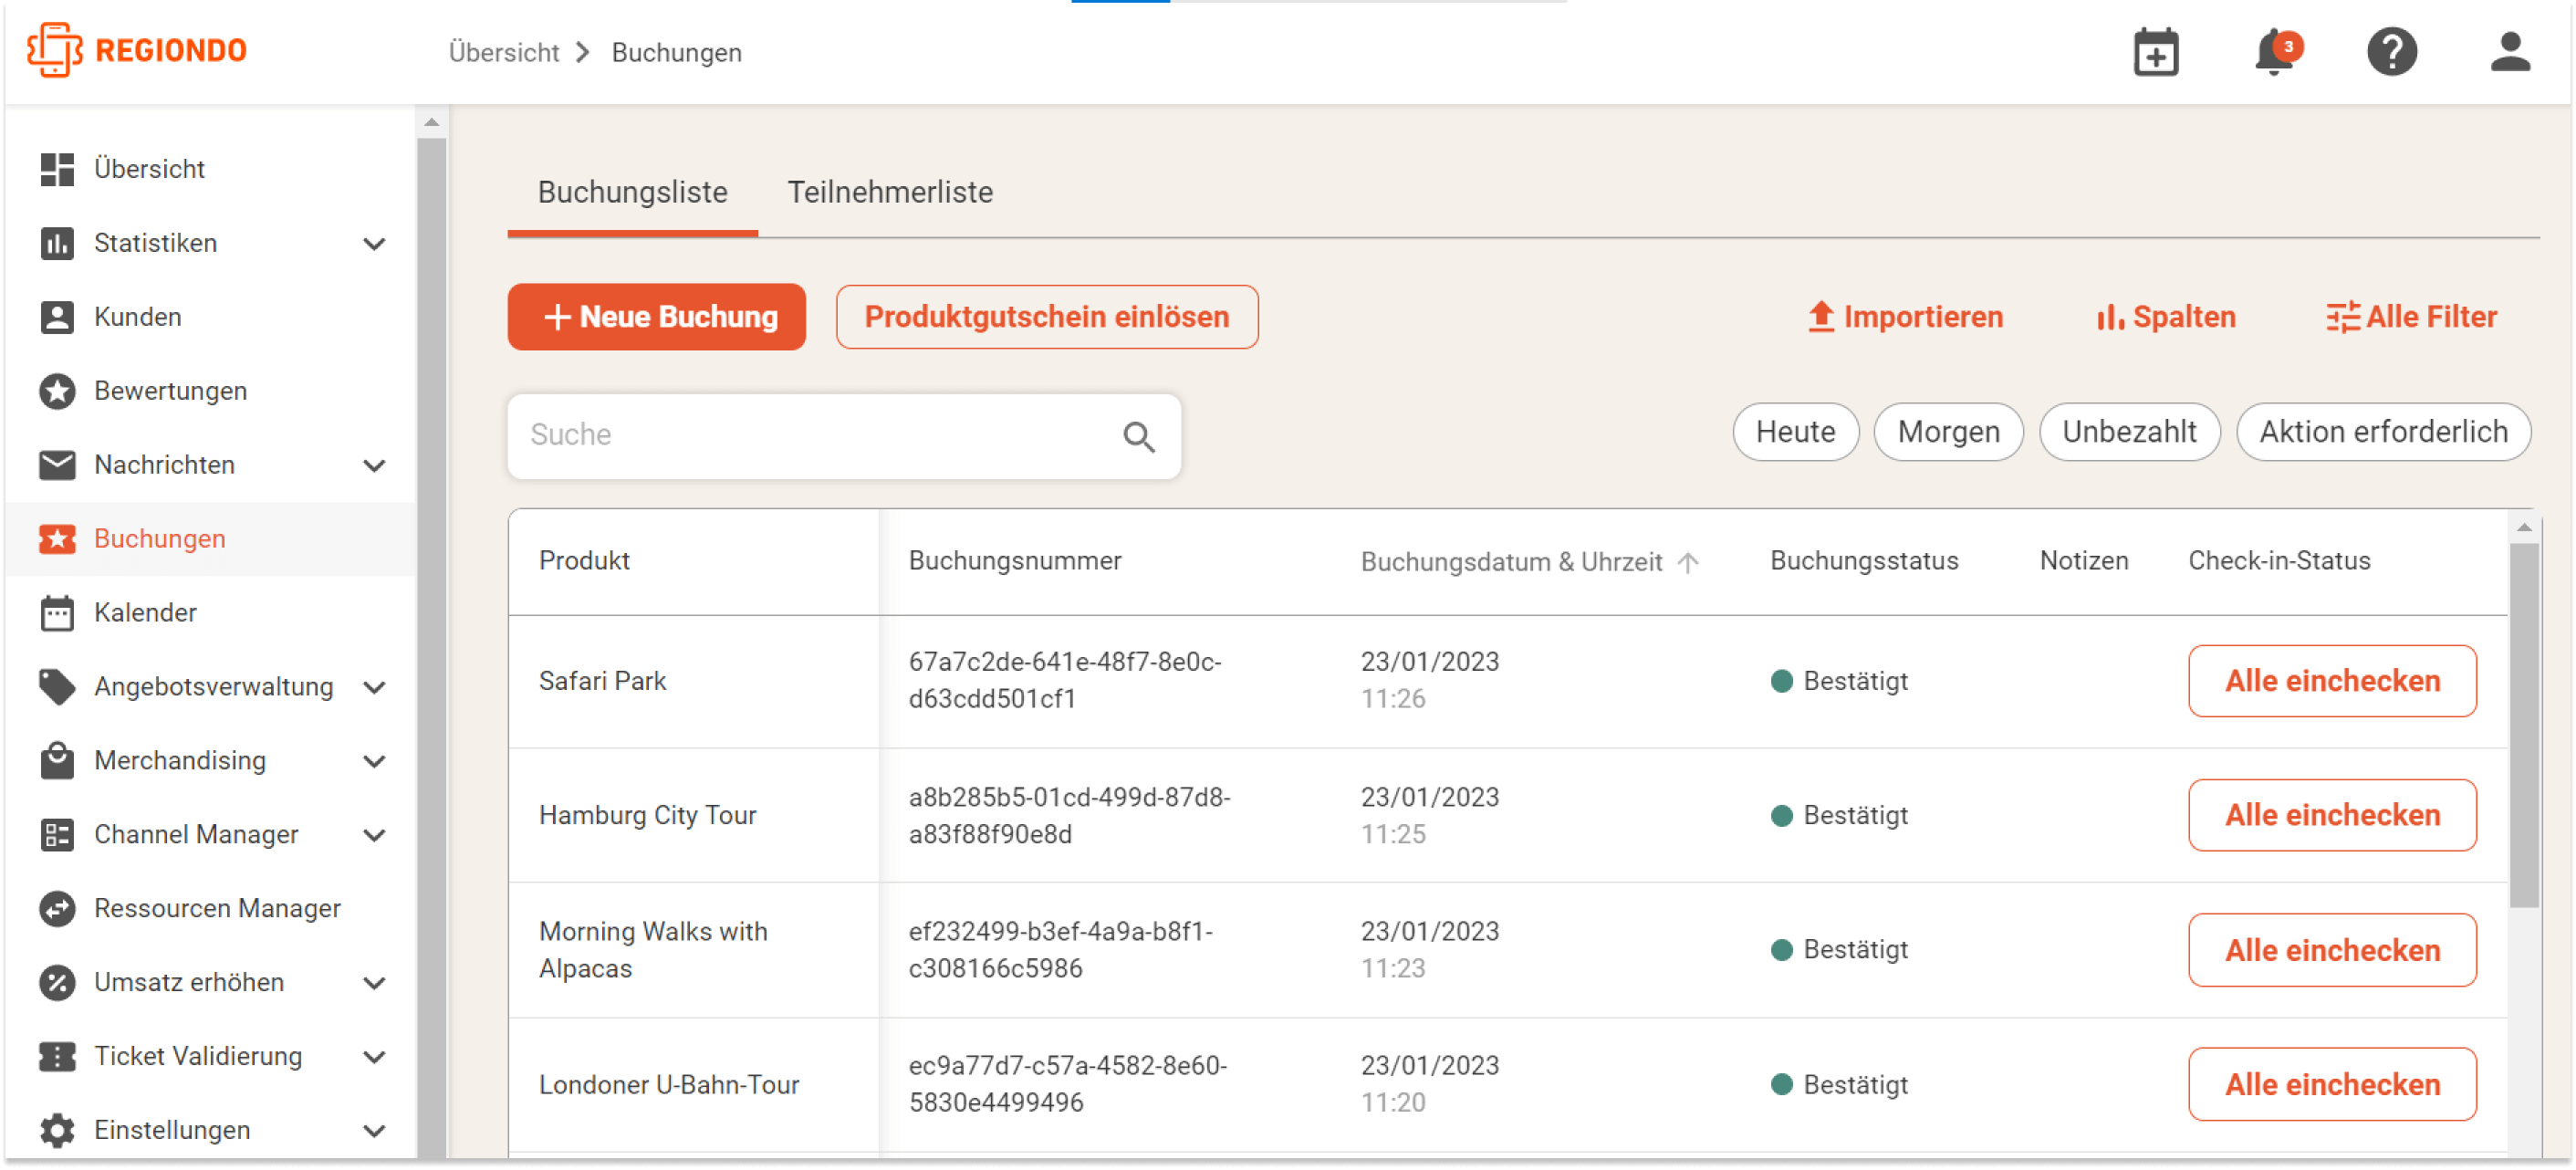This screenshot has height=1170, width=2576.
Task: Click the booking table vertical scrollbar
Action: coord(2523,724)
